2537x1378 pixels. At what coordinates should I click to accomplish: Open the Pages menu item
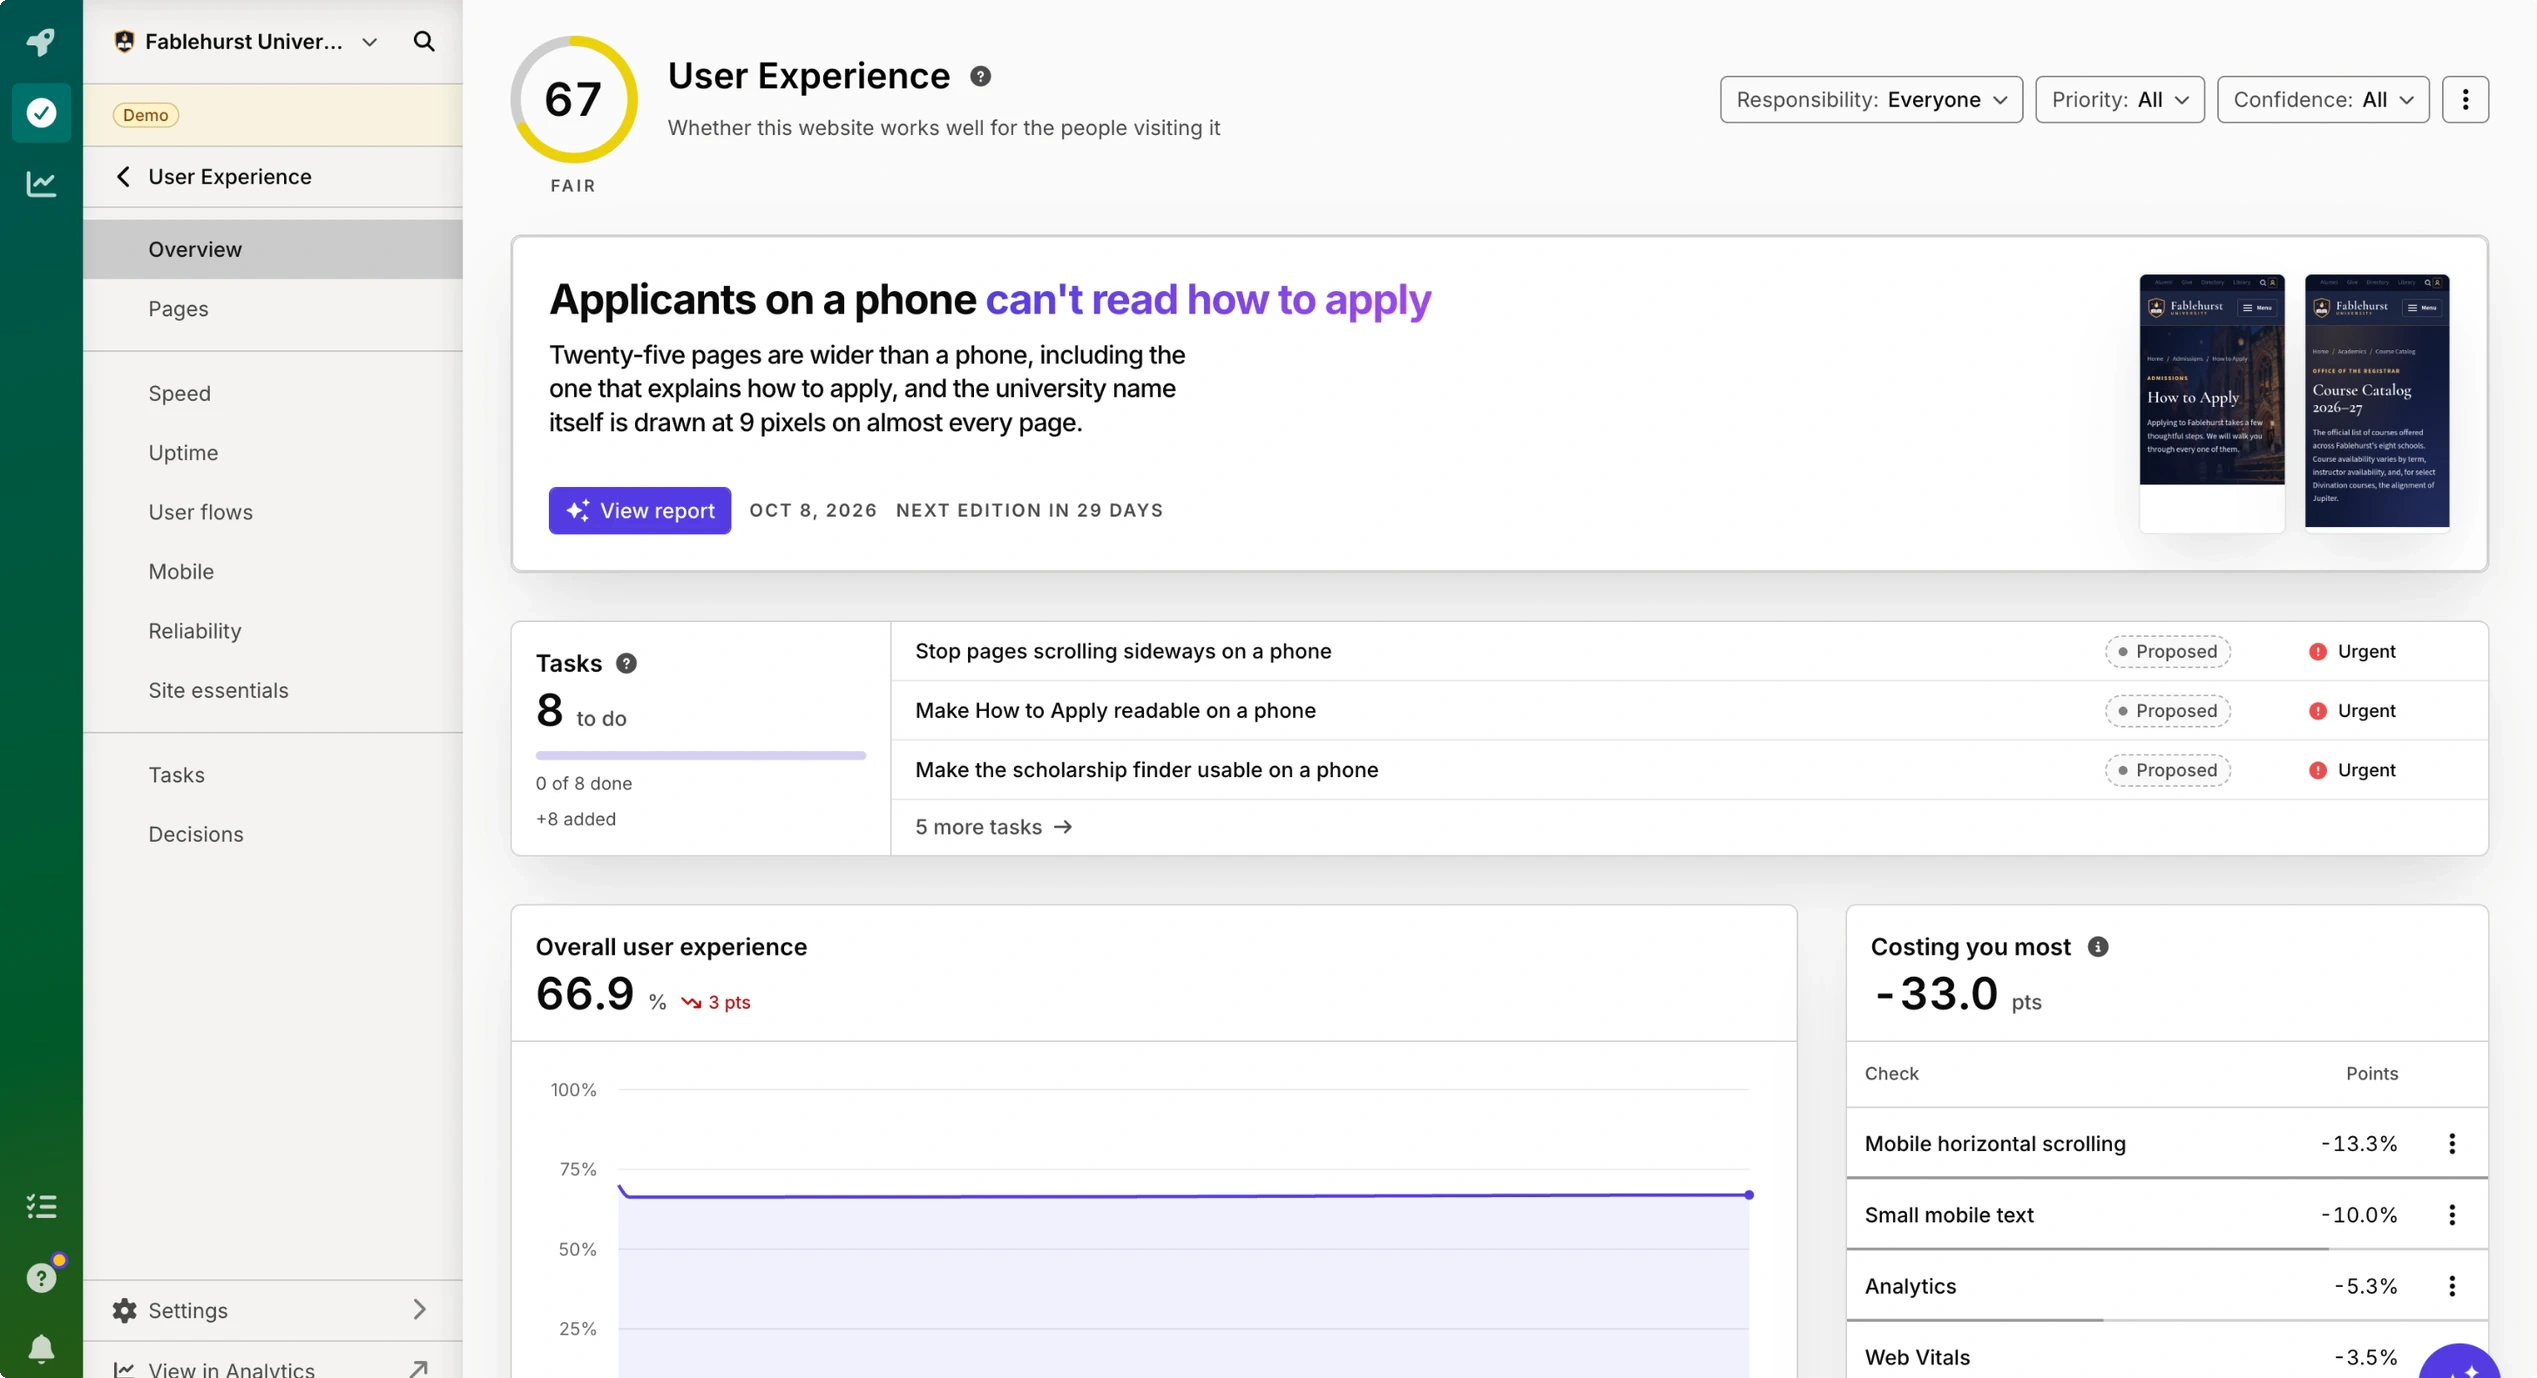273,308
